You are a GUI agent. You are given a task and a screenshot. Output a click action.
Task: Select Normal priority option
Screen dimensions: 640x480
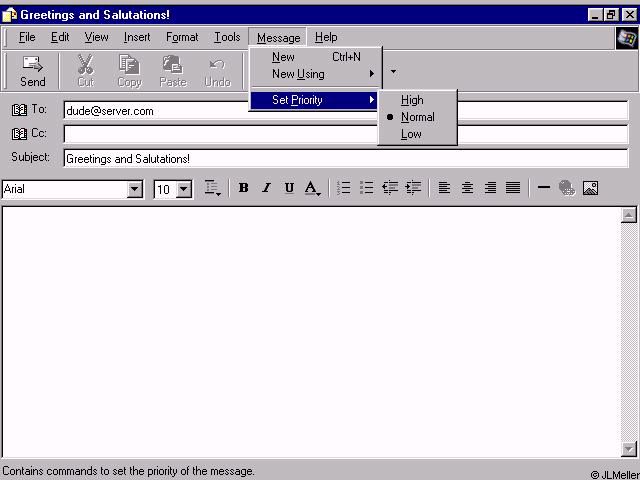(x=417, y=117)
